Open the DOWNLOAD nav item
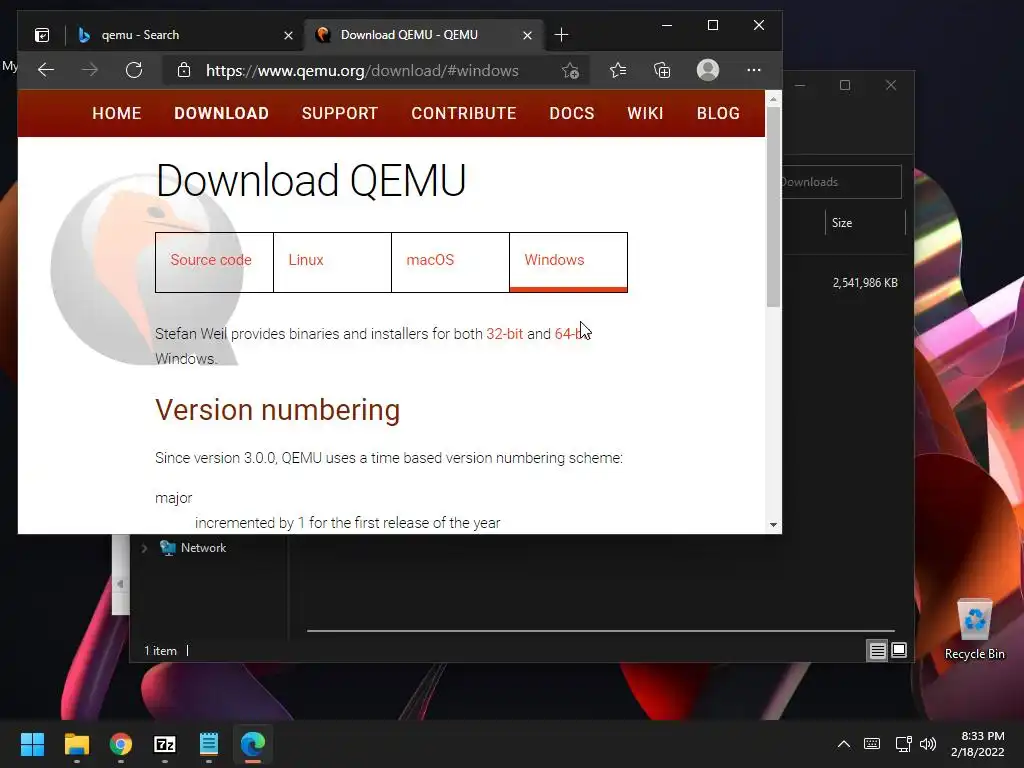 221,114
